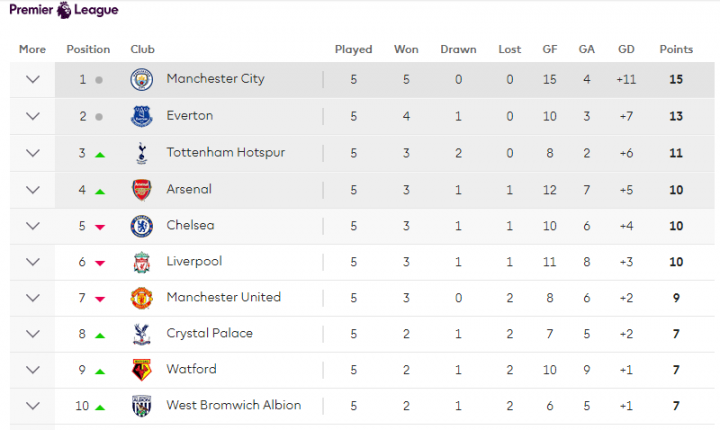This screenshot has height=430, width=720.
Task: Select the Tottenham Hotspur cockerel crest
Action: click(141, 153)
